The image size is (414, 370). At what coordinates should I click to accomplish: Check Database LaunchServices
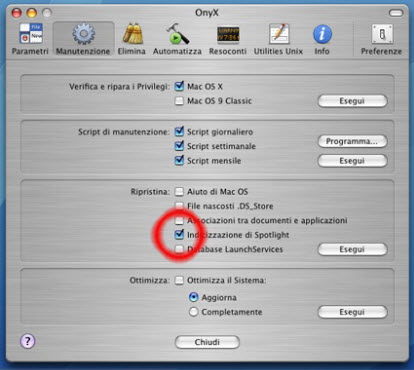pyautogui.click(x=179, y=249)
